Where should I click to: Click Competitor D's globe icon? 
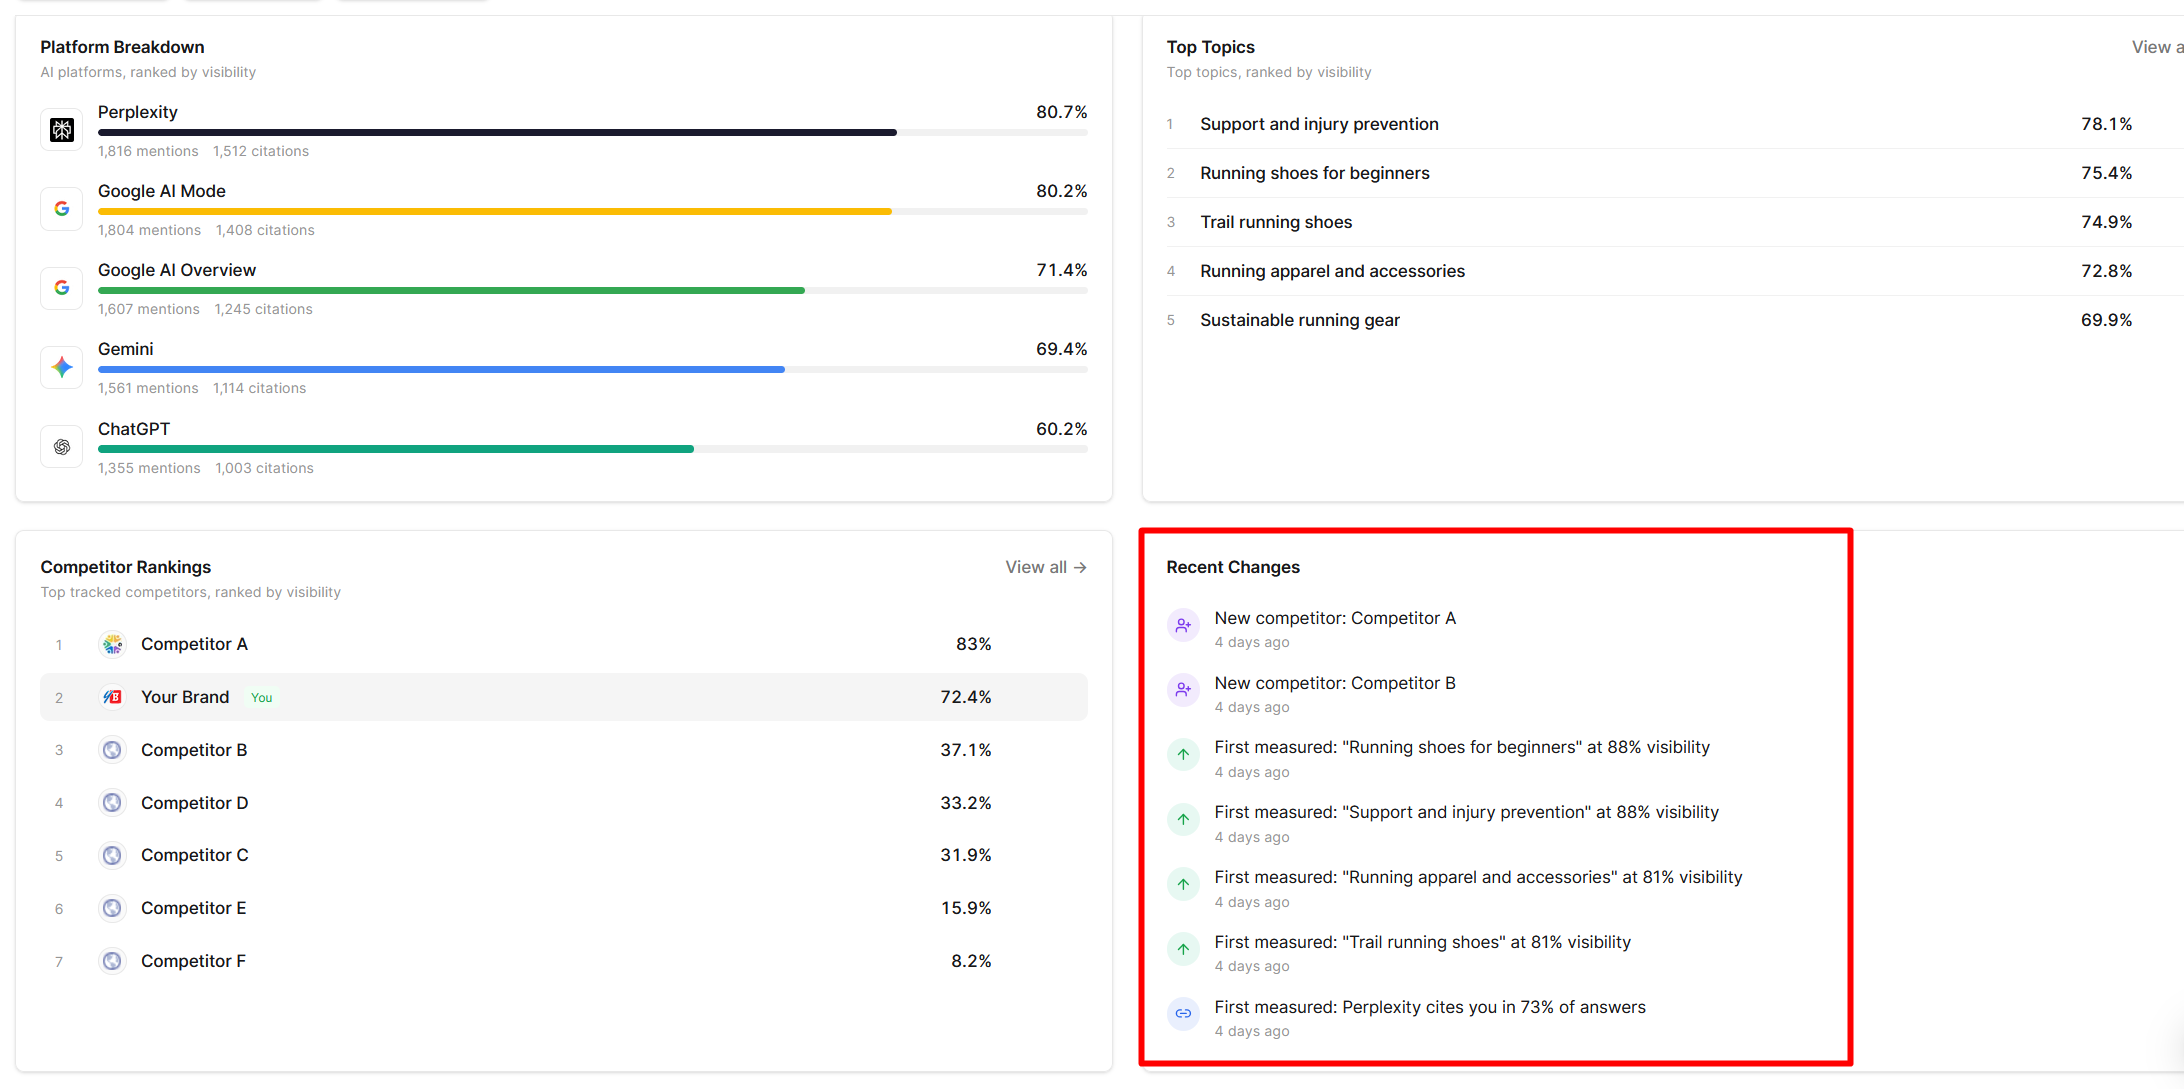pos(113,803)
